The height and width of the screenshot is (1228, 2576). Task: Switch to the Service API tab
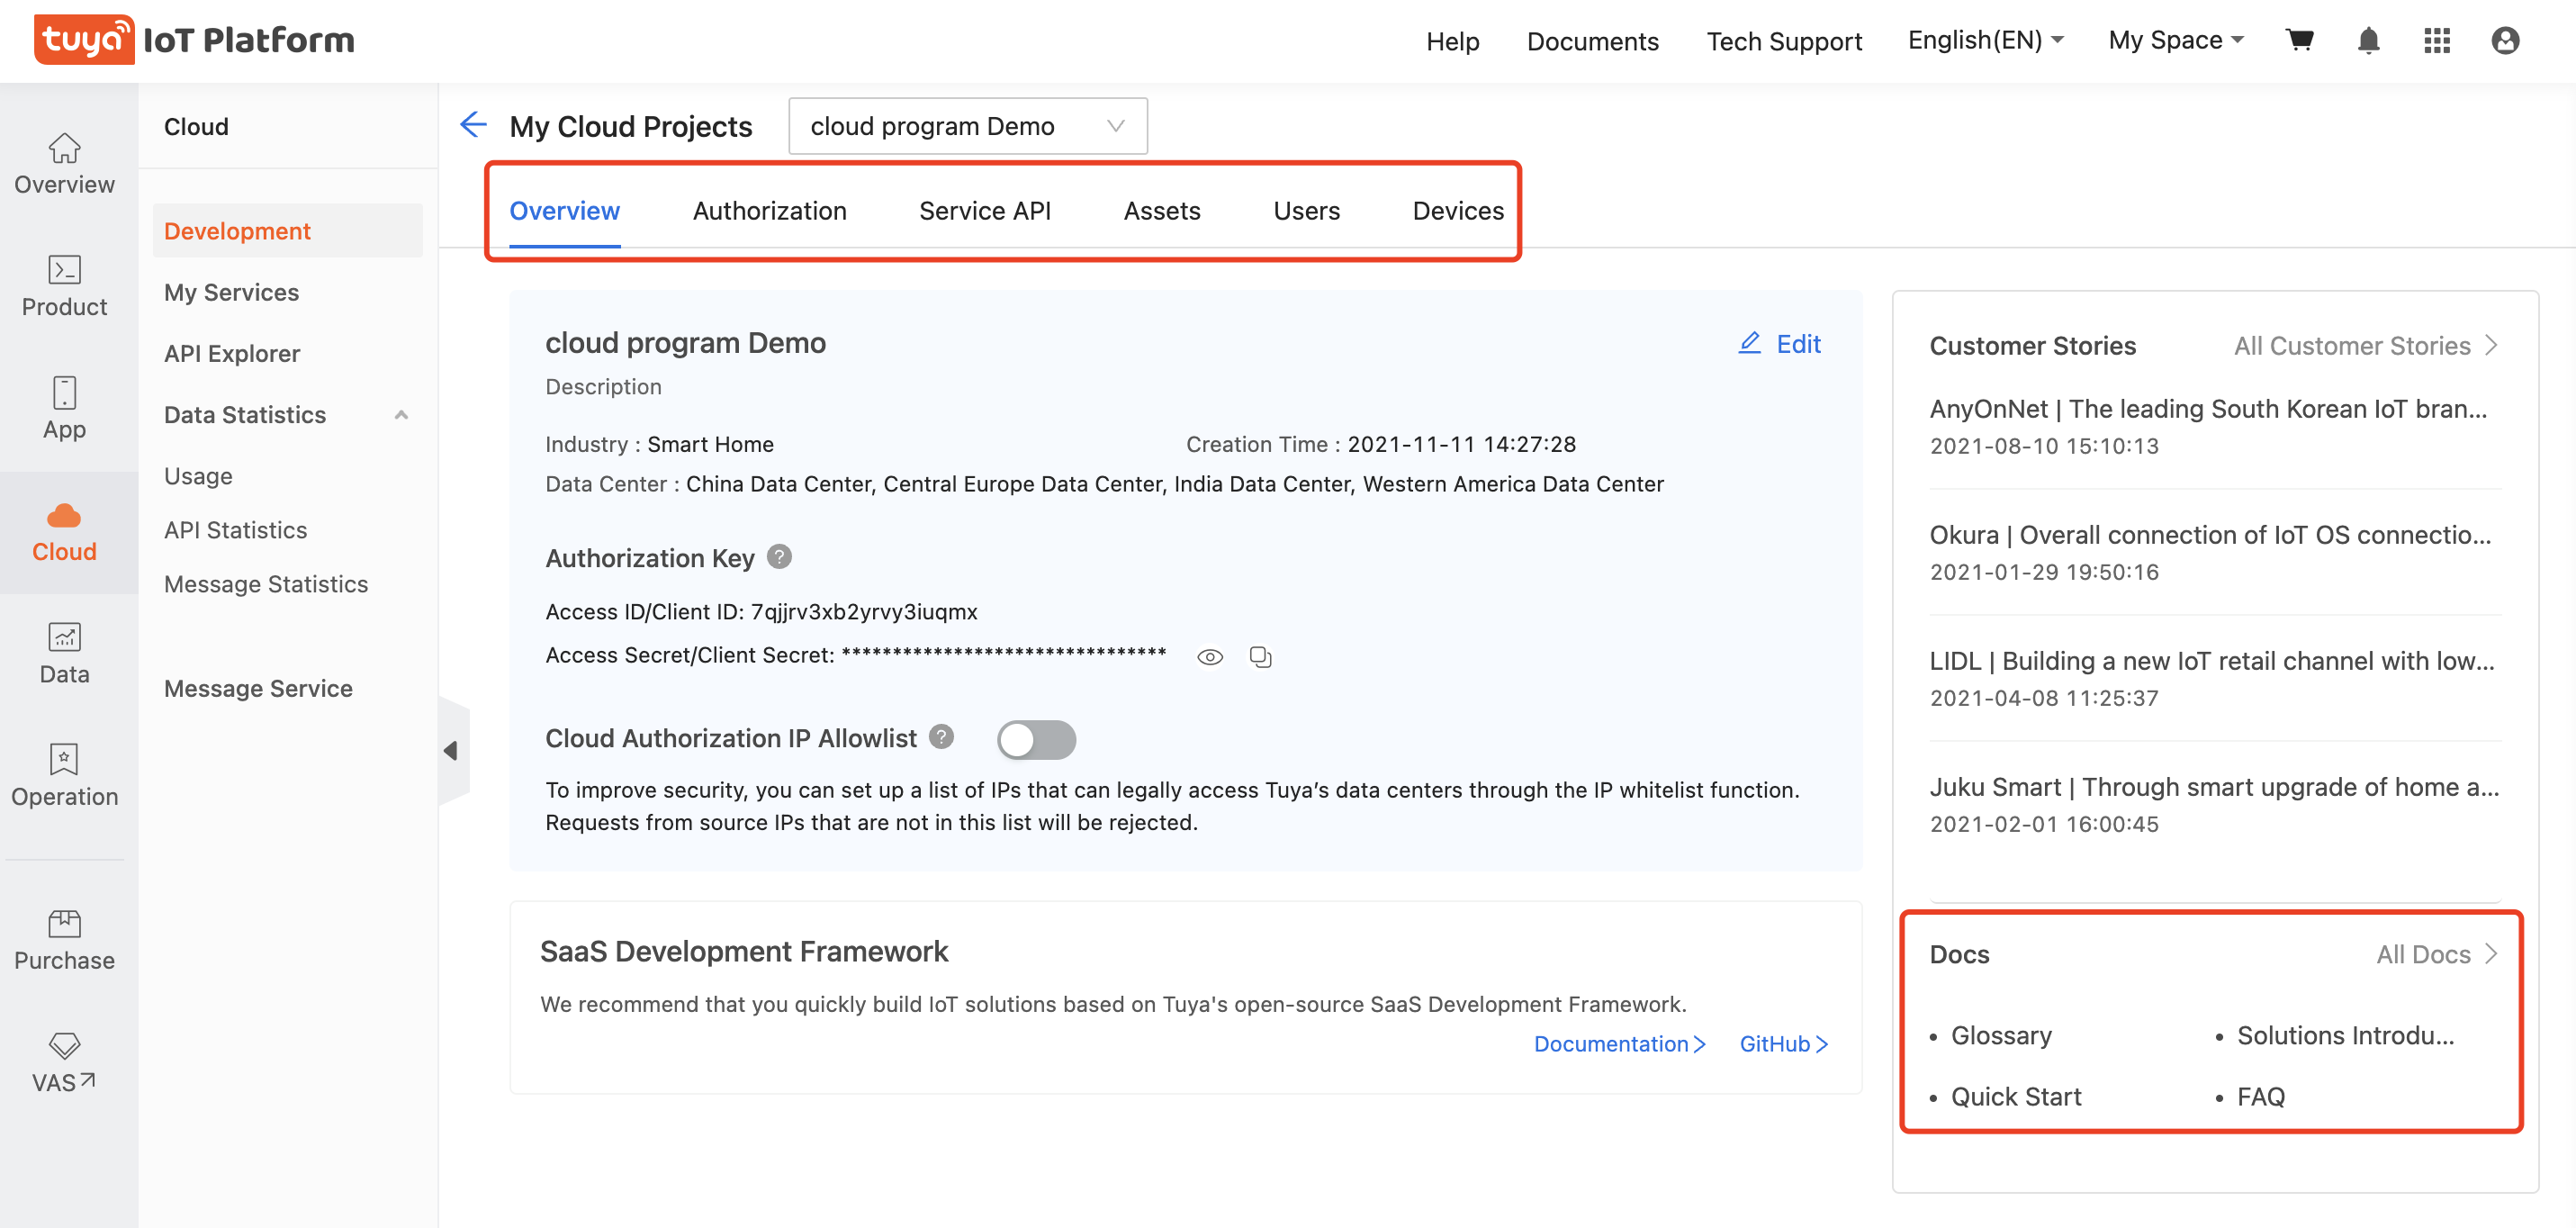(984, 211)
